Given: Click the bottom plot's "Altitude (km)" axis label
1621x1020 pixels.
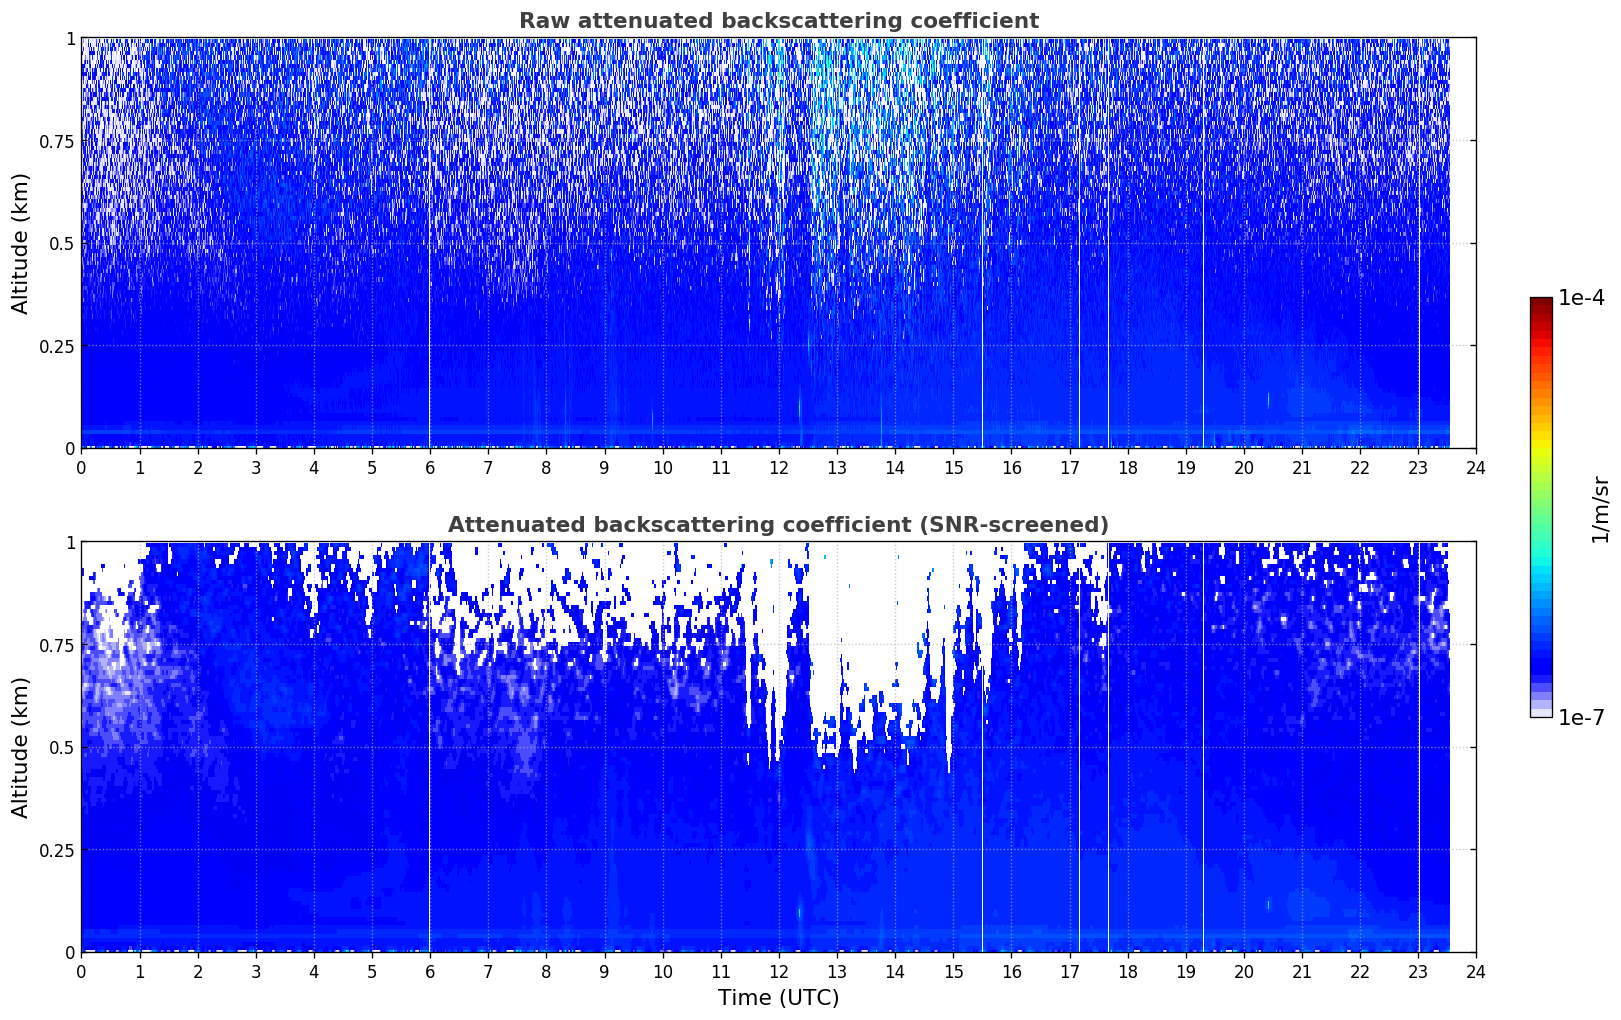Looking at the screenshot, I should [21, 747].
